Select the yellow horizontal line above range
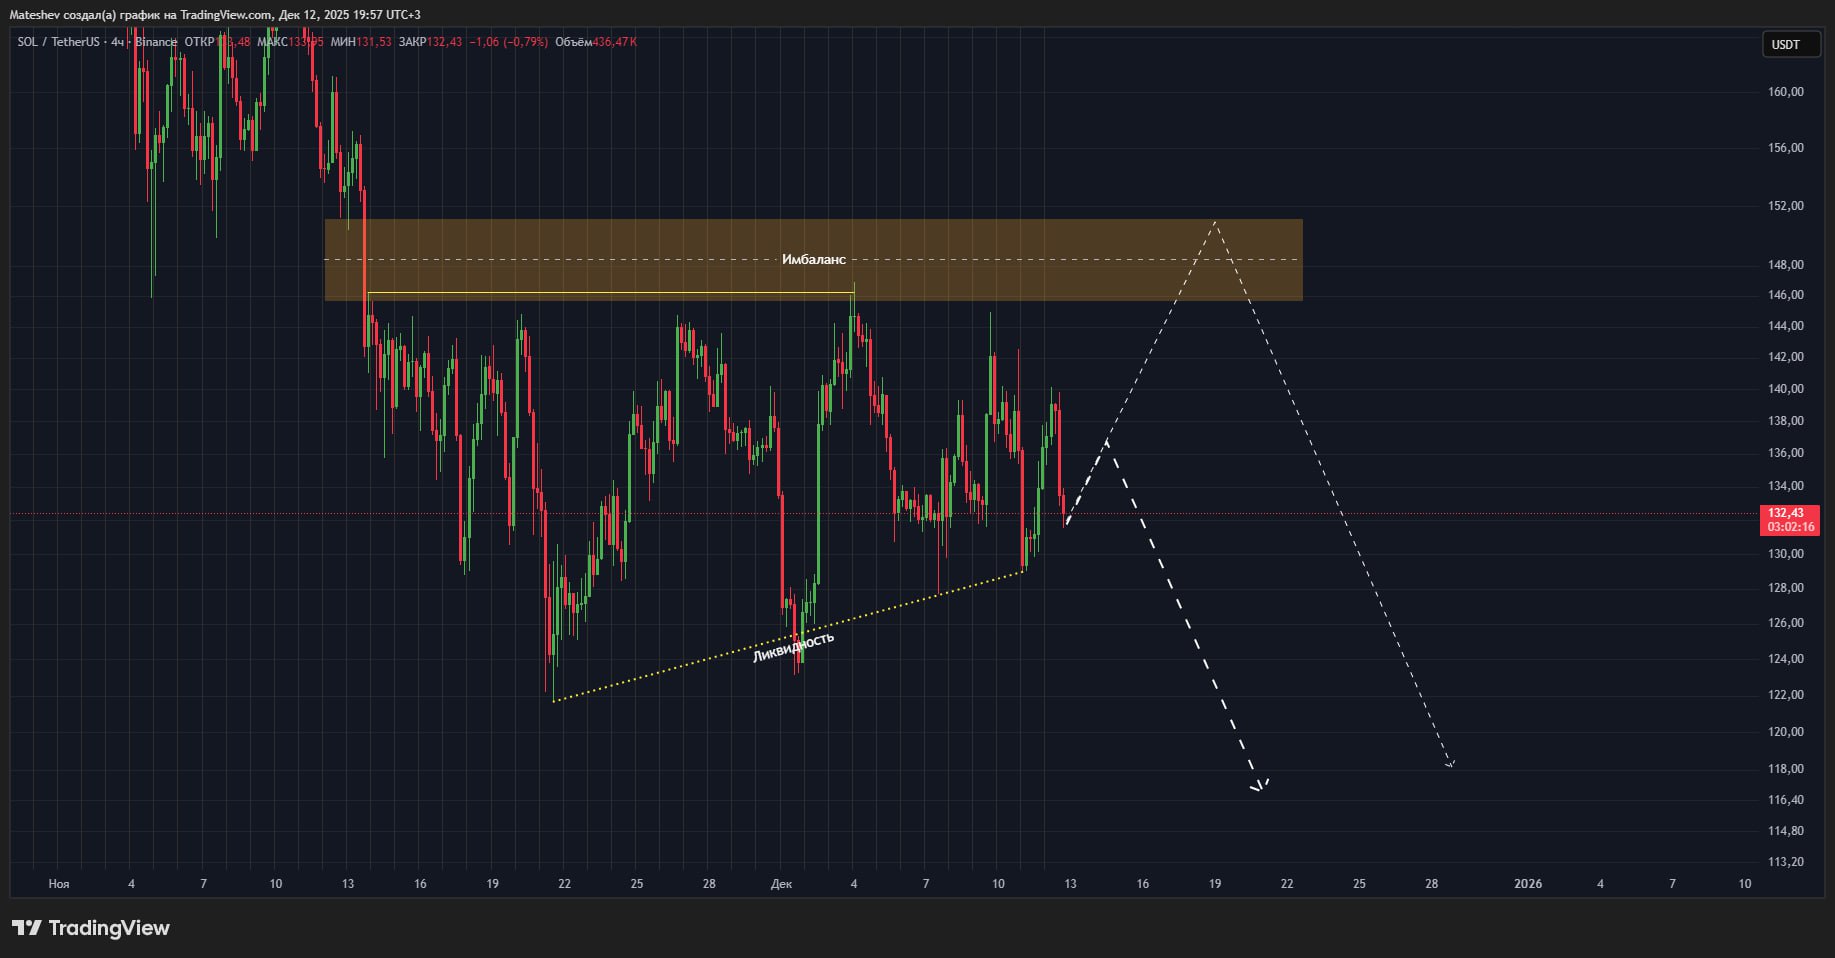Viewport: 1835px width, 958px height. 610,293
